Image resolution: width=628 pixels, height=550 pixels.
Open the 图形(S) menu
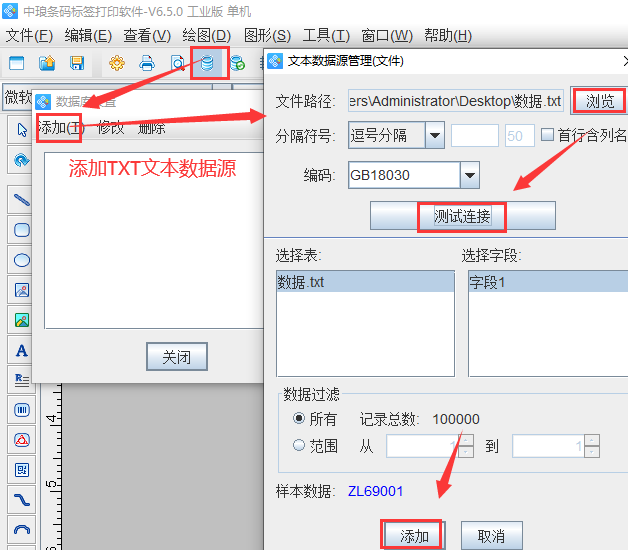pyautogui.click(x=267, y=36)
